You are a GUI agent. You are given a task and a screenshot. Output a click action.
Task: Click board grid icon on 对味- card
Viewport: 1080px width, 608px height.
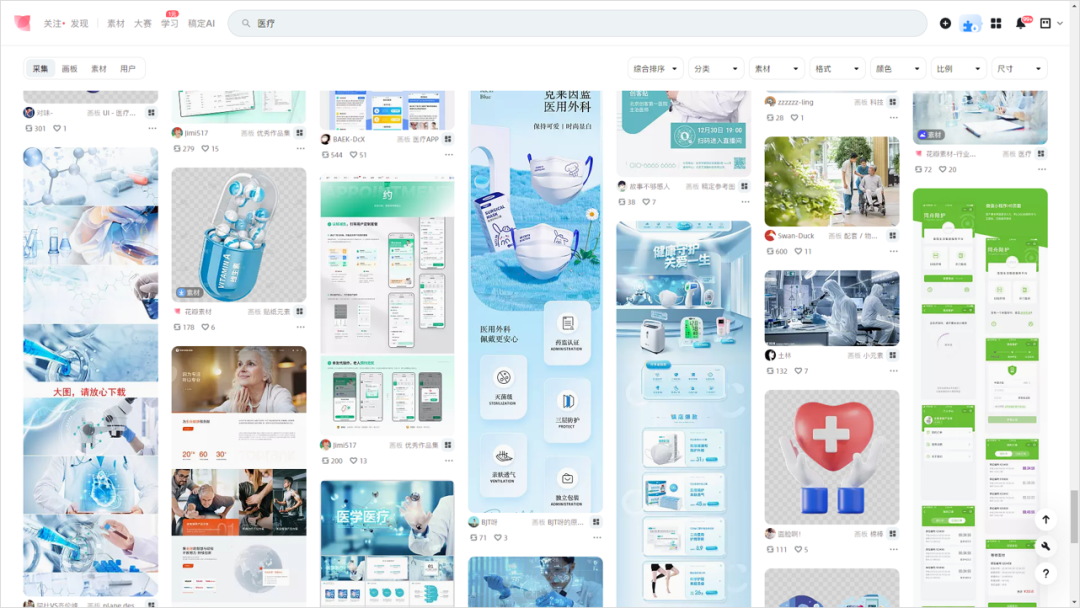(152, 112)
